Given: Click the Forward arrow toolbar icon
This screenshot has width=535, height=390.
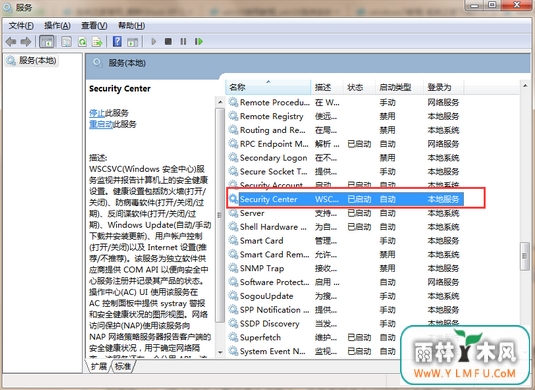Looking at the screenshot, I should (26, 42).
